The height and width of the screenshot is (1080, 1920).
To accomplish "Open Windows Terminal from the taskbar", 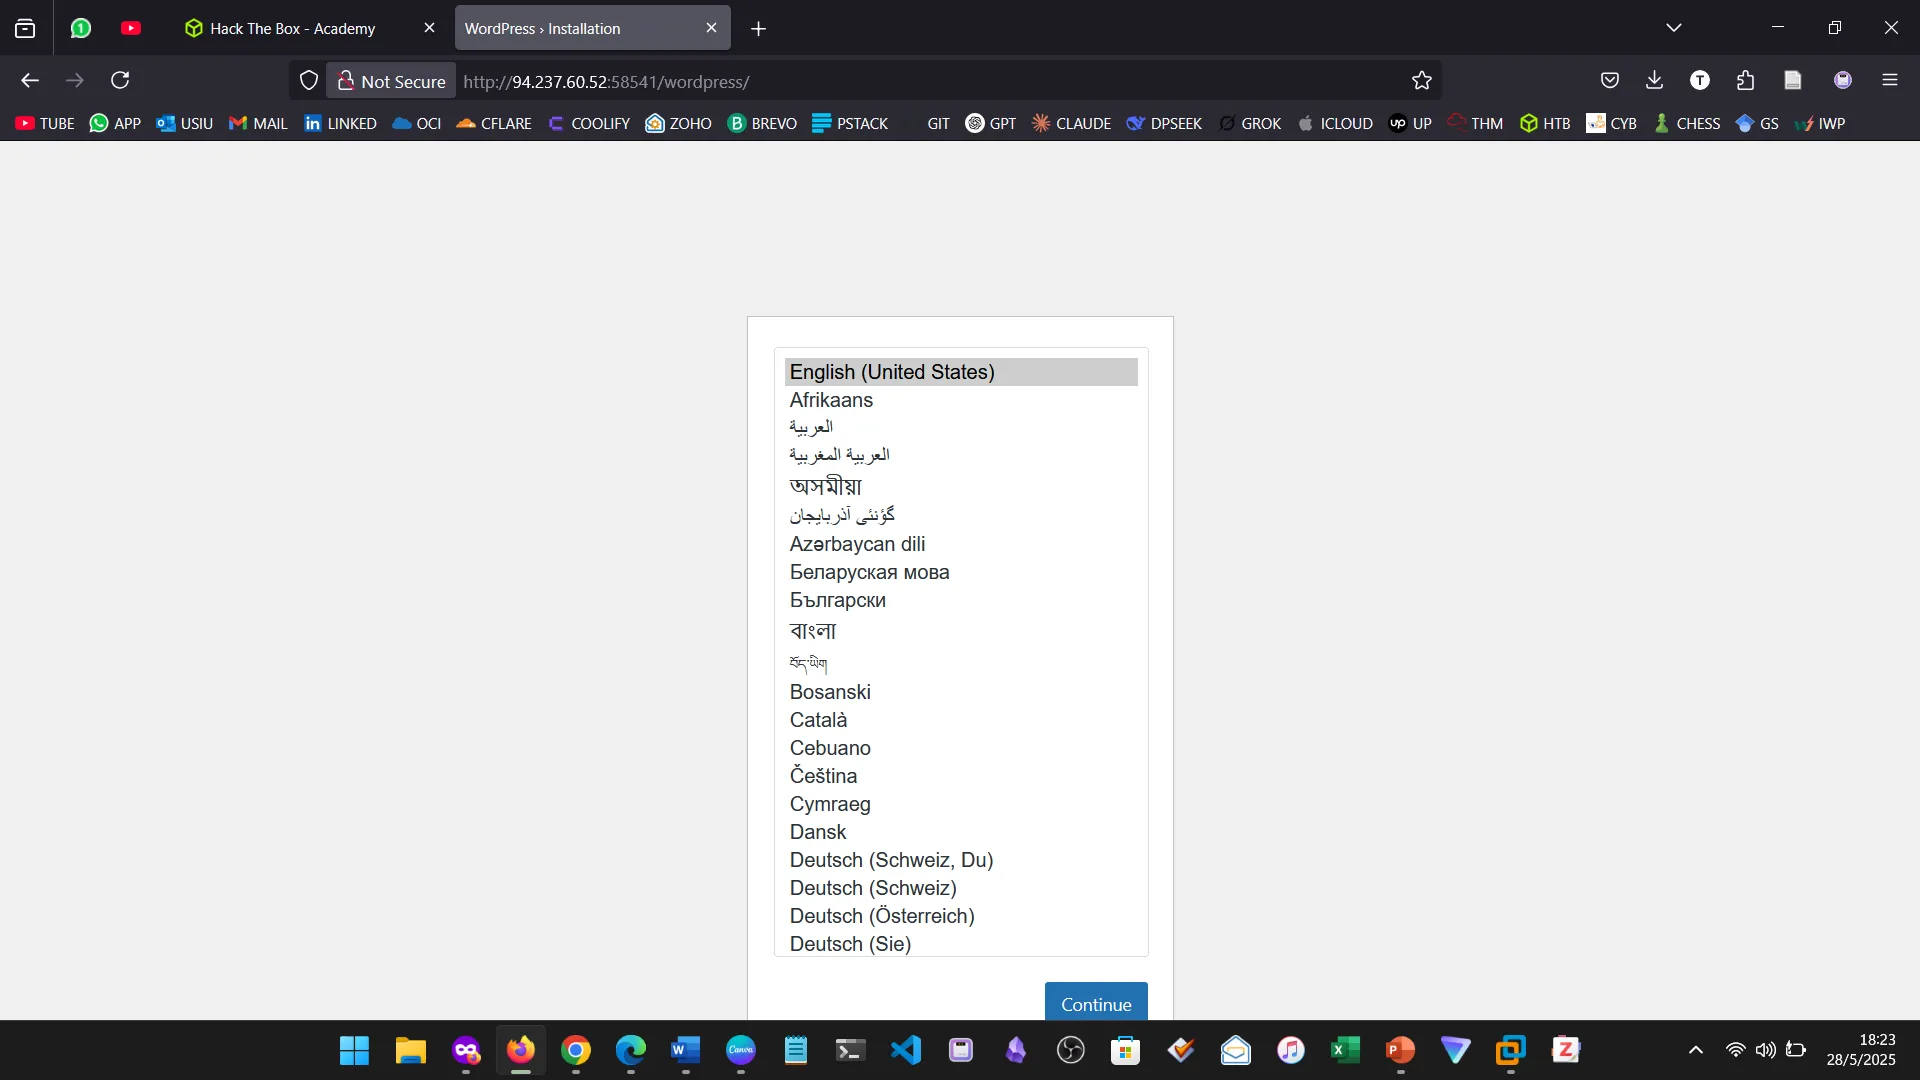I will tap(849, 1050).
